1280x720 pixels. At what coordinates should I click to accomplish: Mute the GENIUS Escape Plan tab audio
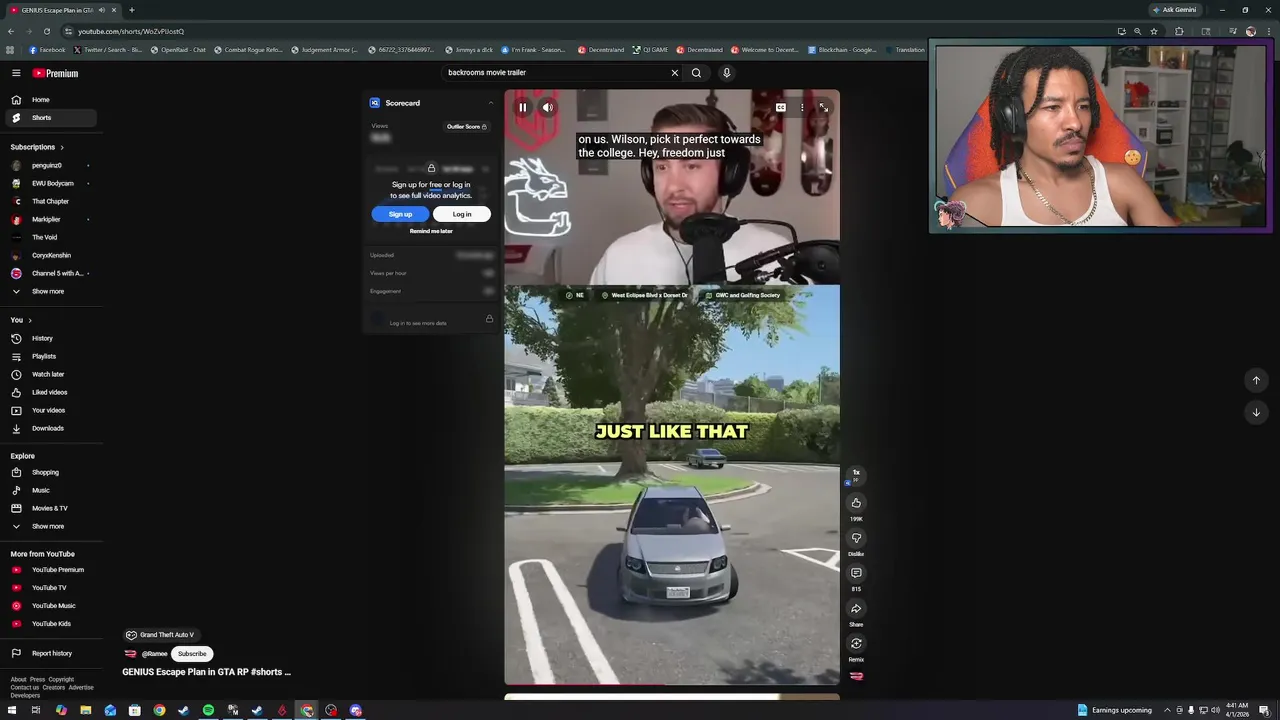click(101, 10)
